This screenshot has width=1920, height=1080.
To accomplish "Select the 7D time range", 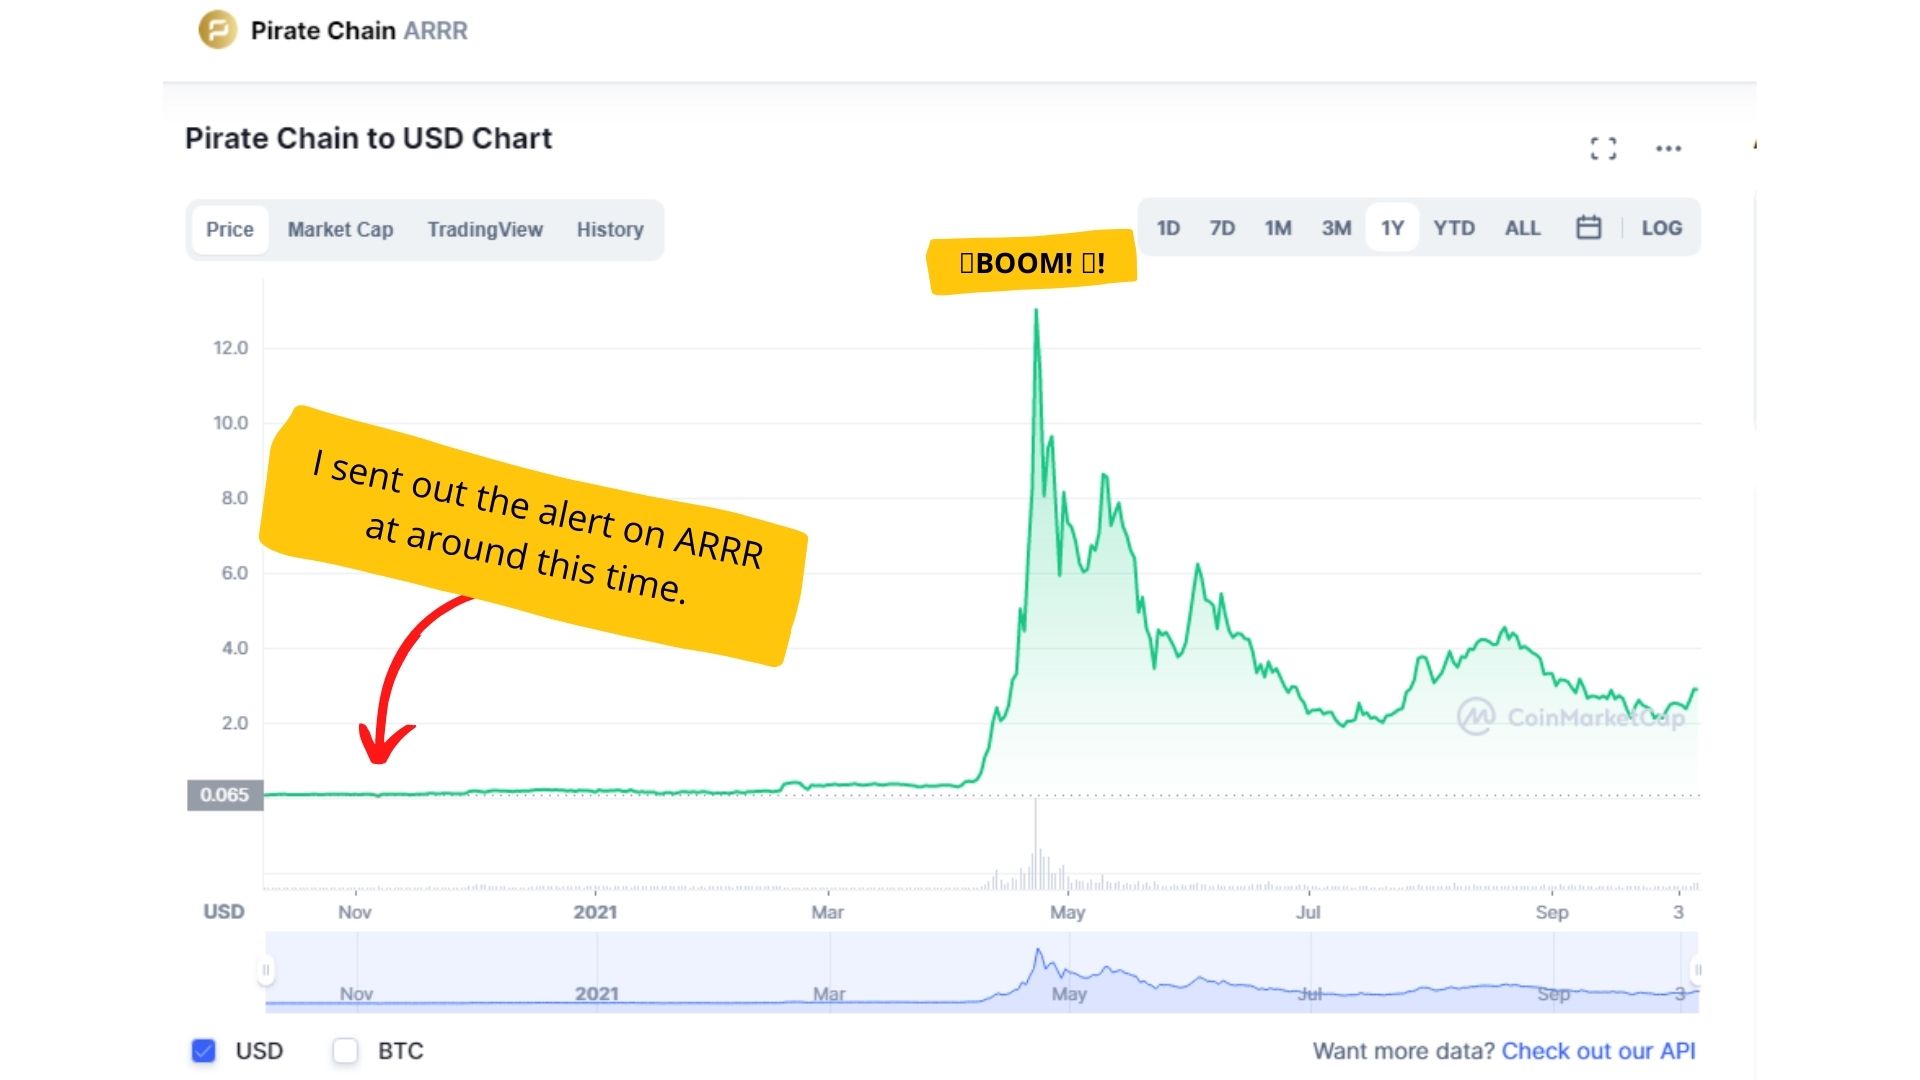I will point(1222,228).
